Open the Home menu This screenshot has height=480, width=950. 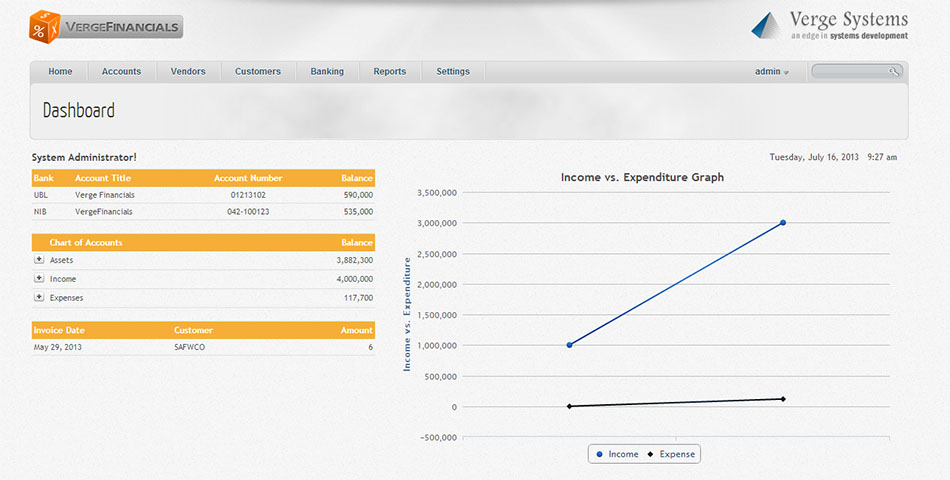pos(60,72)
